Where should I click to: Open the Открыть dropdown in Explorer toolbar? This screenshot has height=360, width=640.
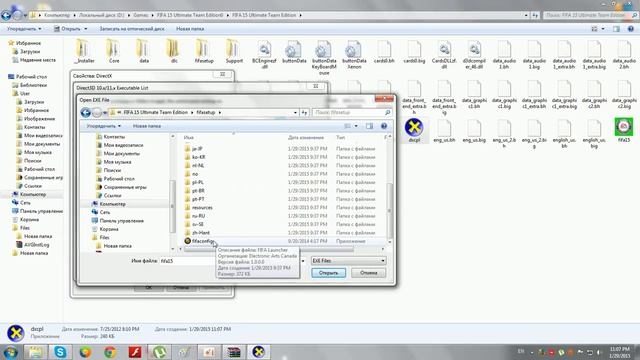click(x=85, y=29)
